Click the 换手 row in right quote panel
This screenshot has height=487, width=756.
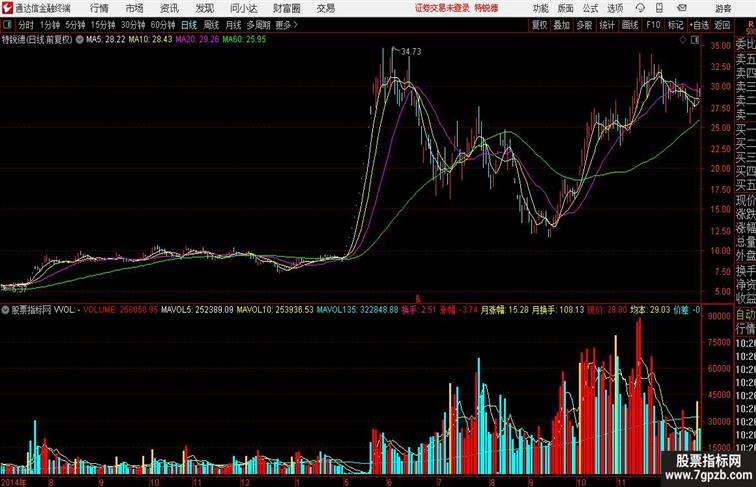[x=745, y=270]
